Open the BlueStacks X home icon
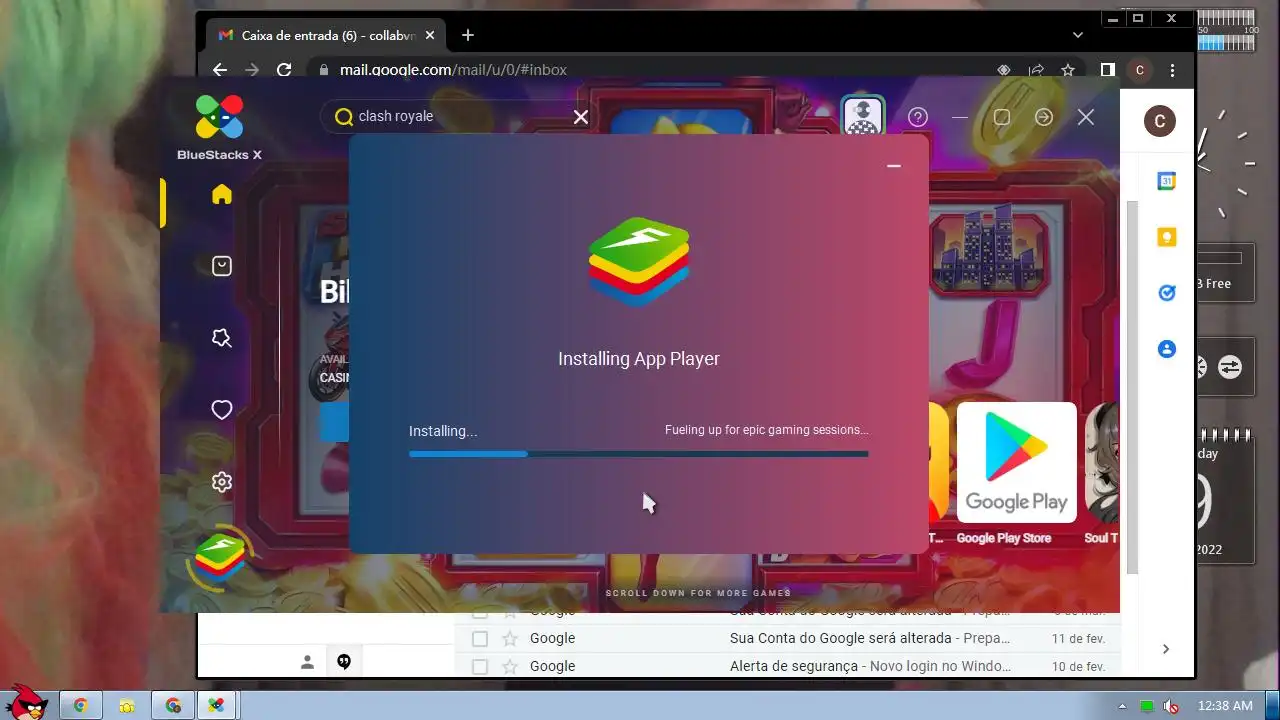1280x720 pixels. [x=222, y=195]
